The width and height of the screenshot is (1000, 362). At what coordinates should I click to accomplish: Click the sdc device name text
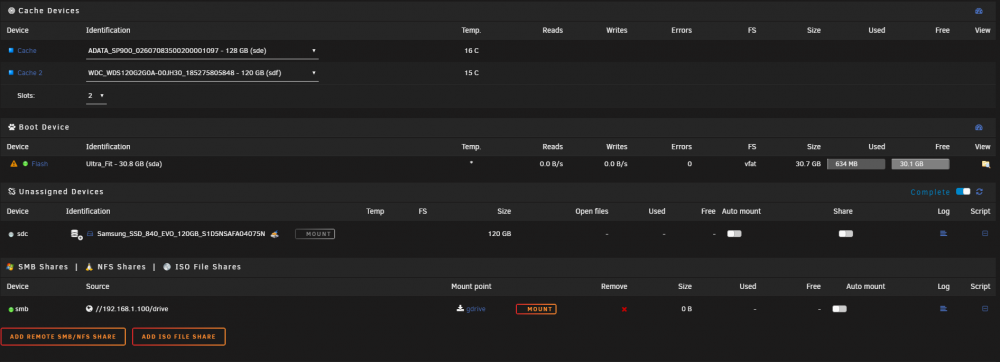(22, 234)
